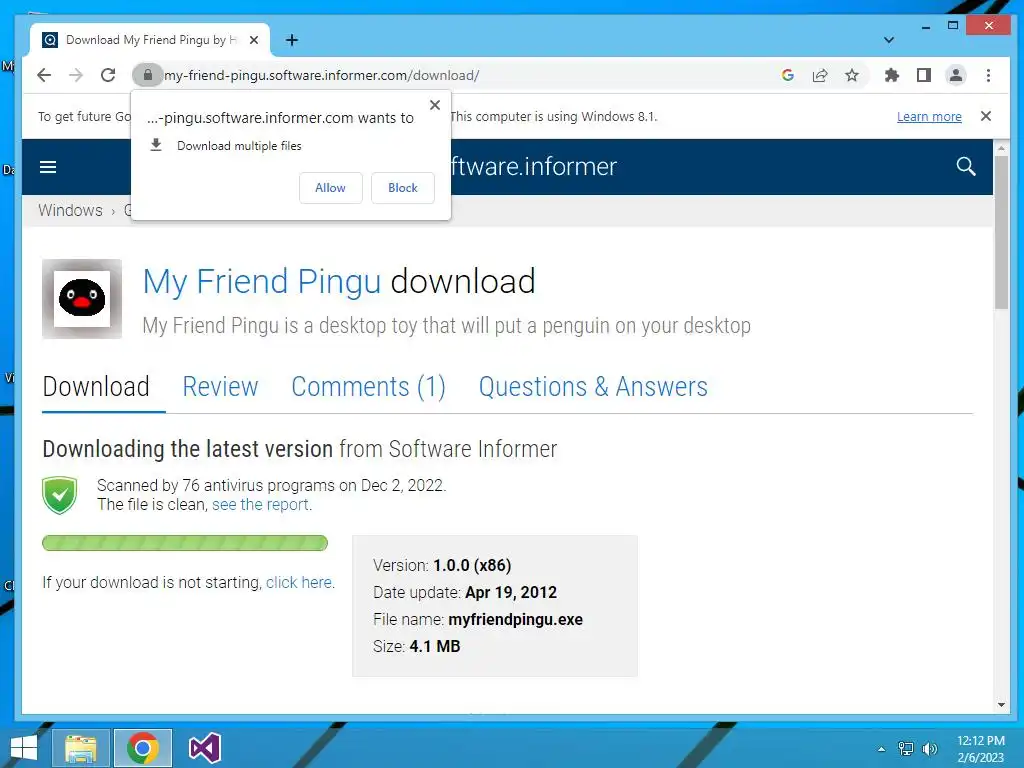
Task: Close the download permission popup
Action: 435,104
